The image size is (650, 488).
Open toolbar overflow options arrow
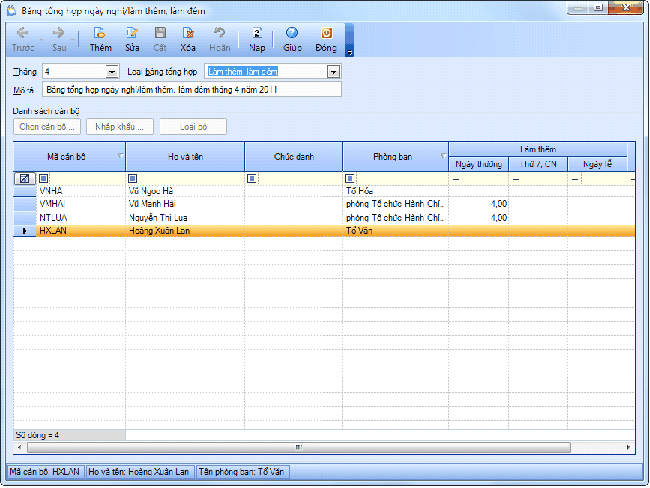(349, 53)
